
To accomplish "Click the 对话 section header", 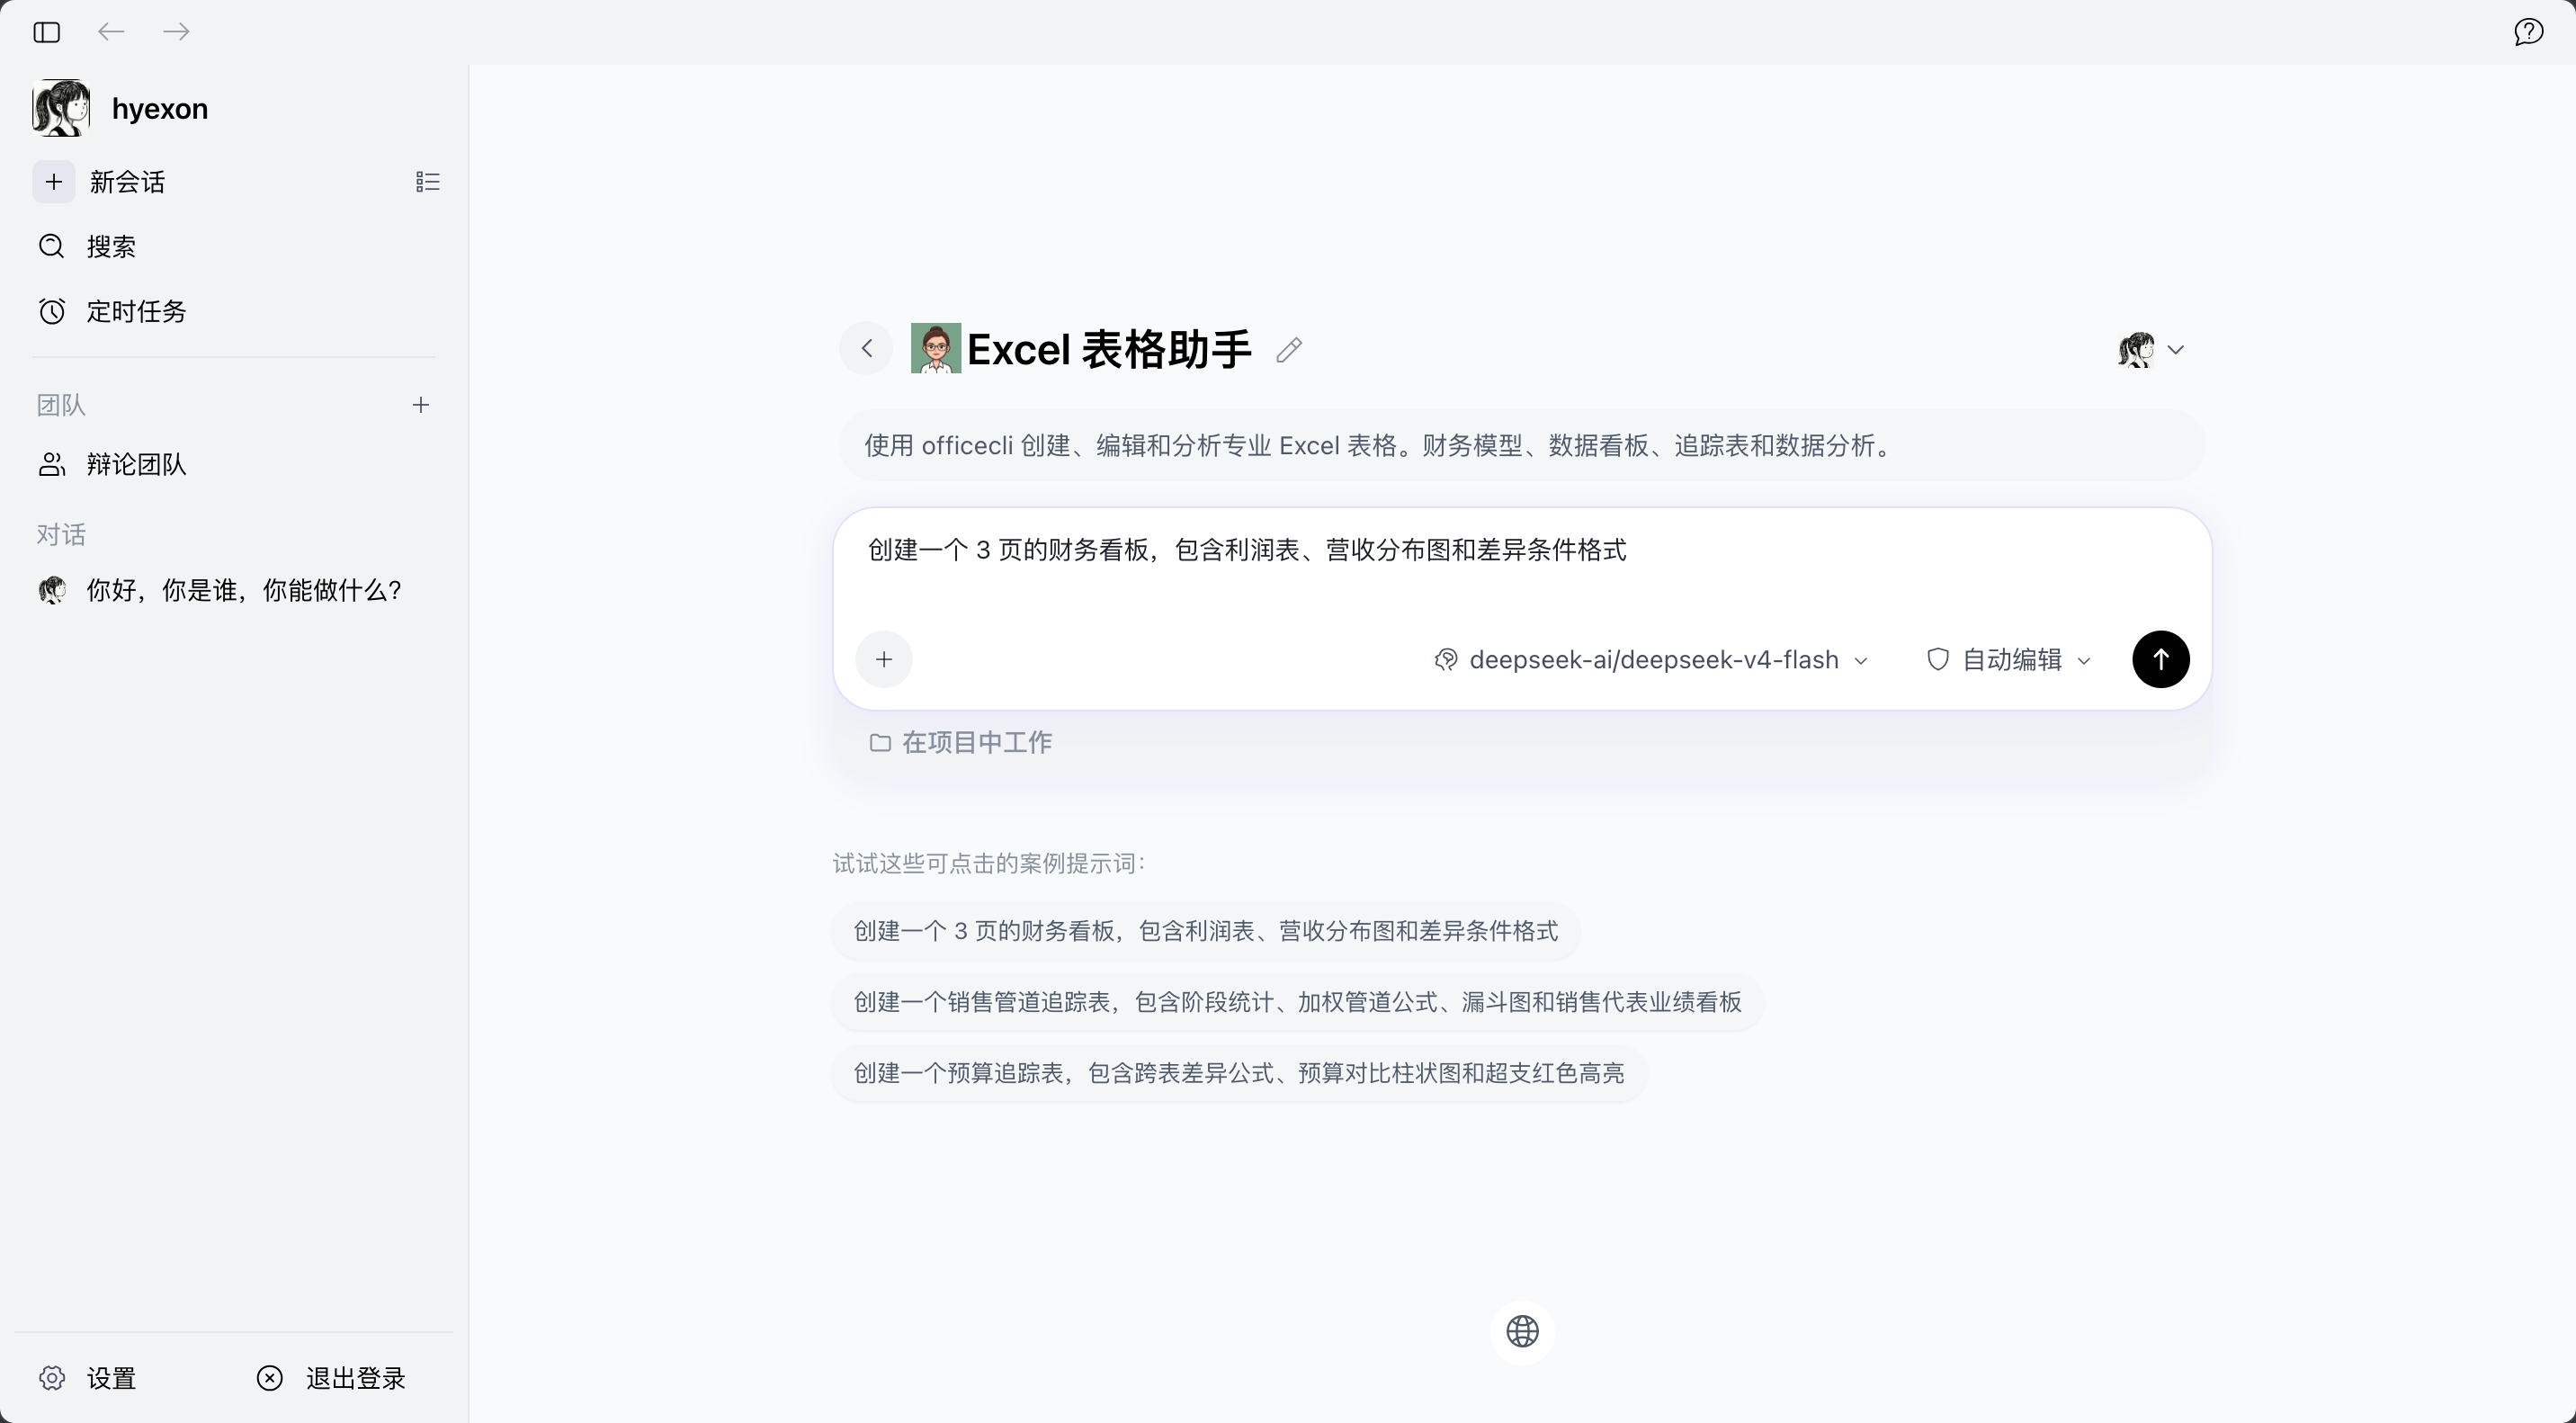I will (61, 535).
